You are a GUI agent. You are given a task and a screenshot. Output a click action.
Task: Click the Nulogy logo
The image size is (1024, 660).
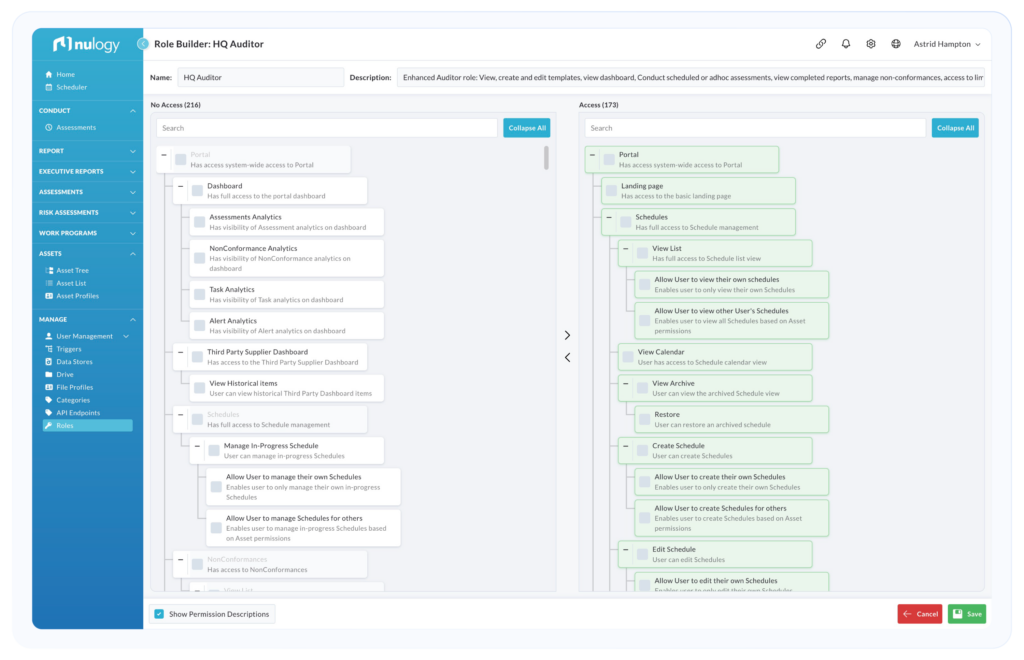(x=86, y=44)
